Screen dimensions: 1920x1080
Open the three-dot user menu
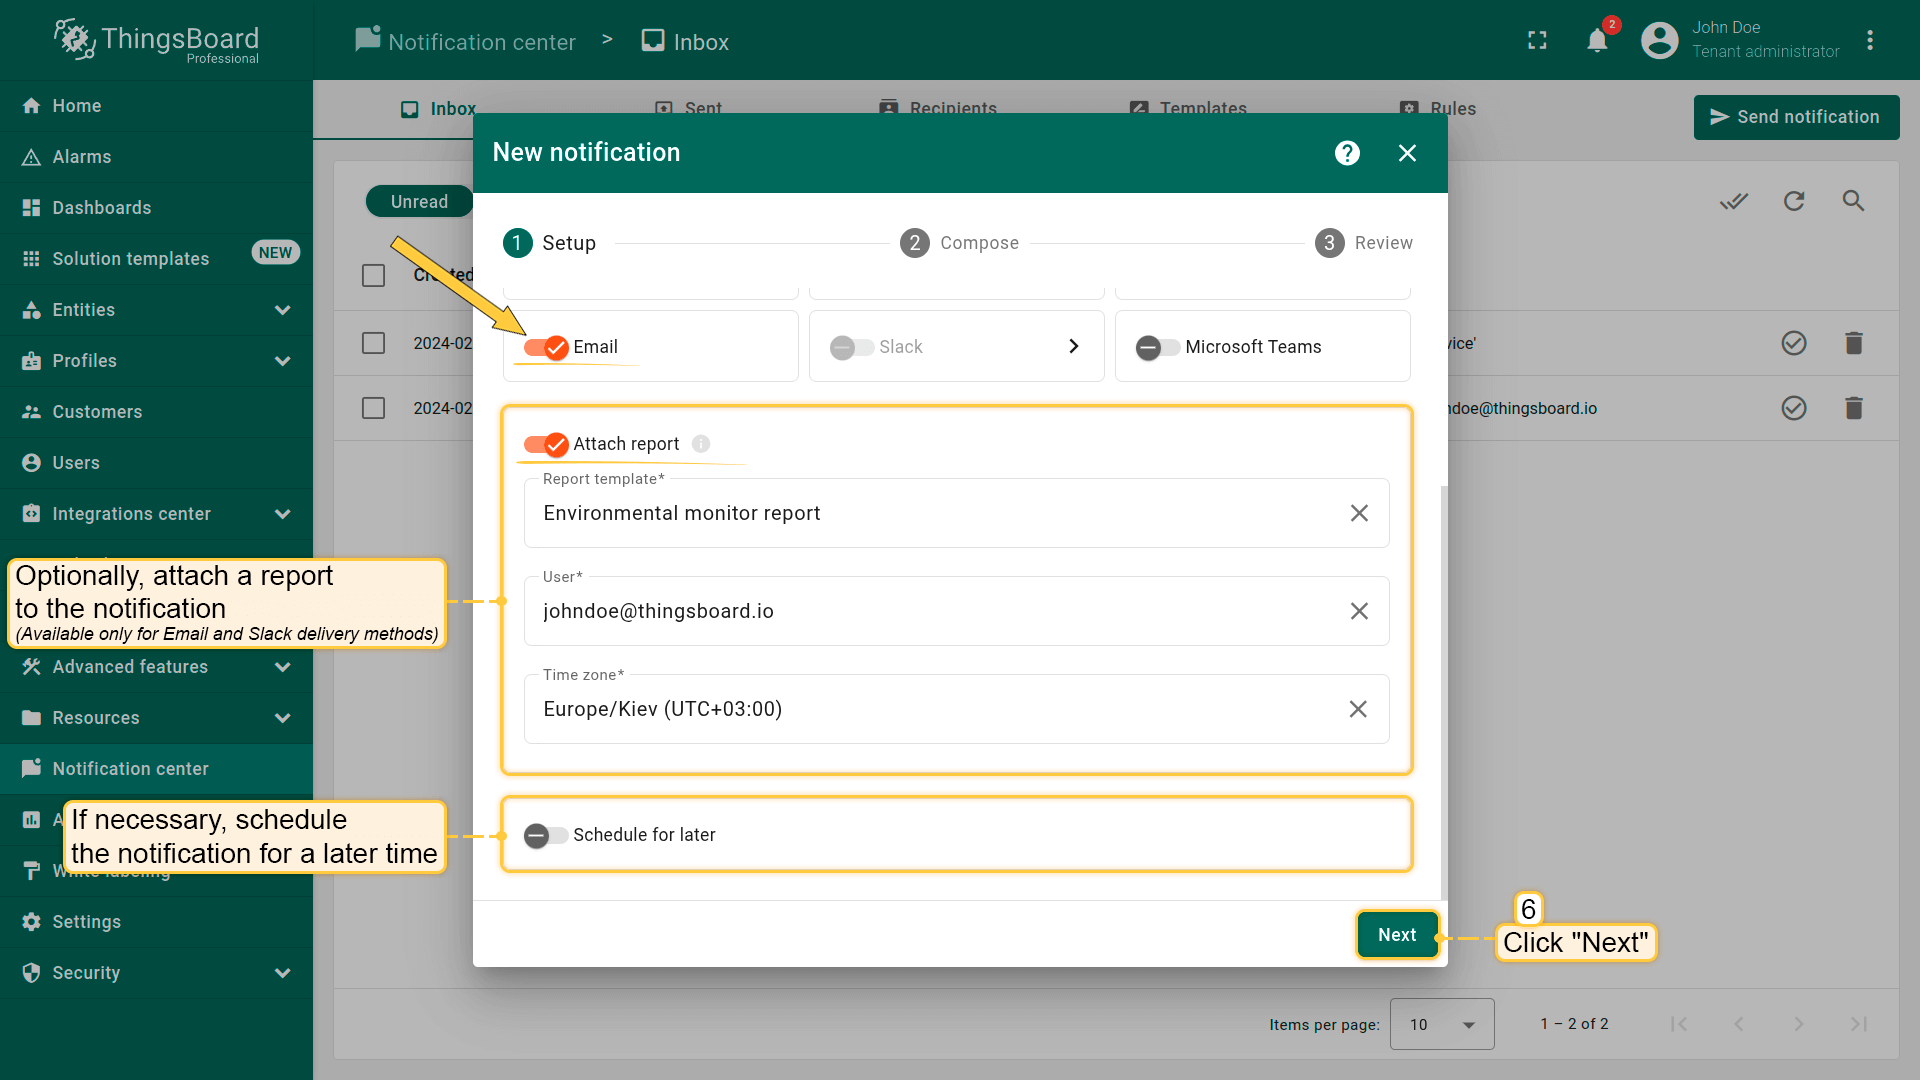coord(1869,41)
